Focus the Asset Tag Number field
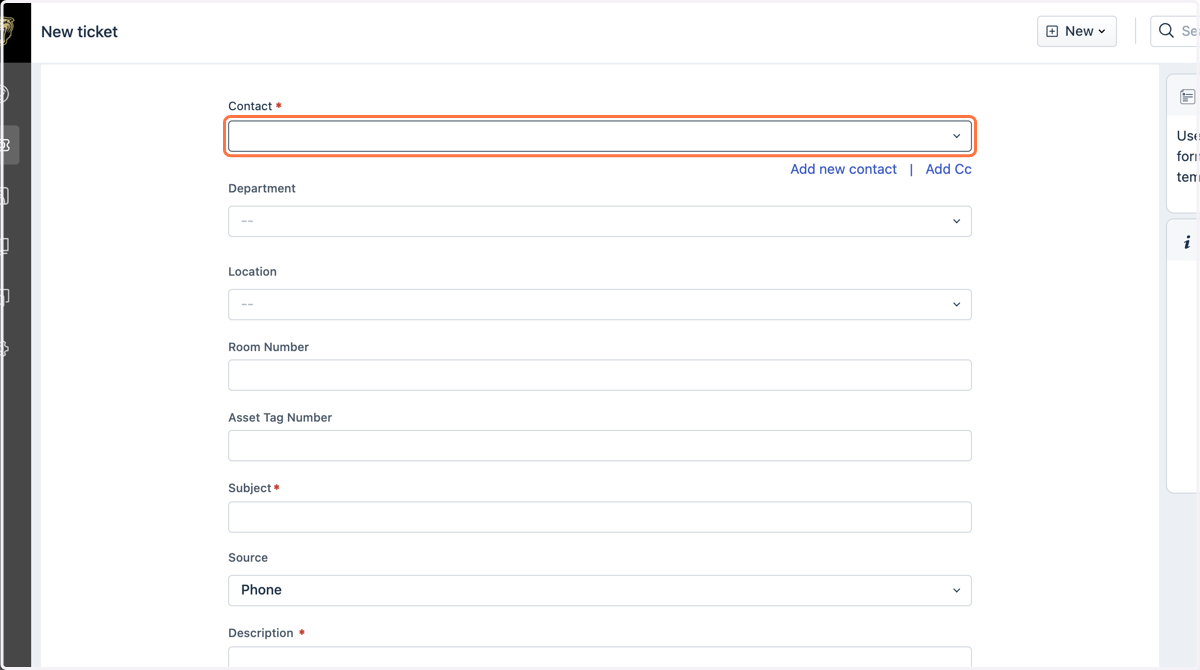 (x=600, y=445)
